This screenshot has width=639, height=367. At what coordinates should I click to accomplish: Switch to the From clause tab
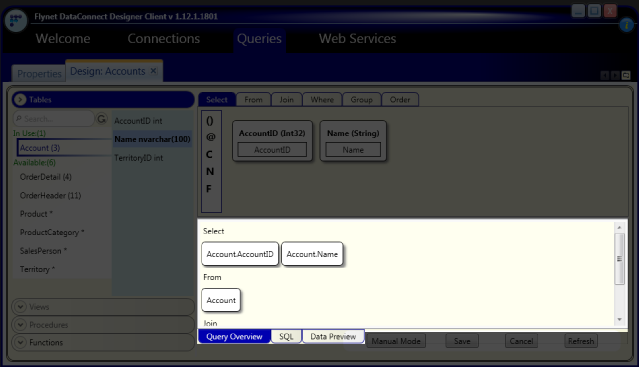[253, 100]
